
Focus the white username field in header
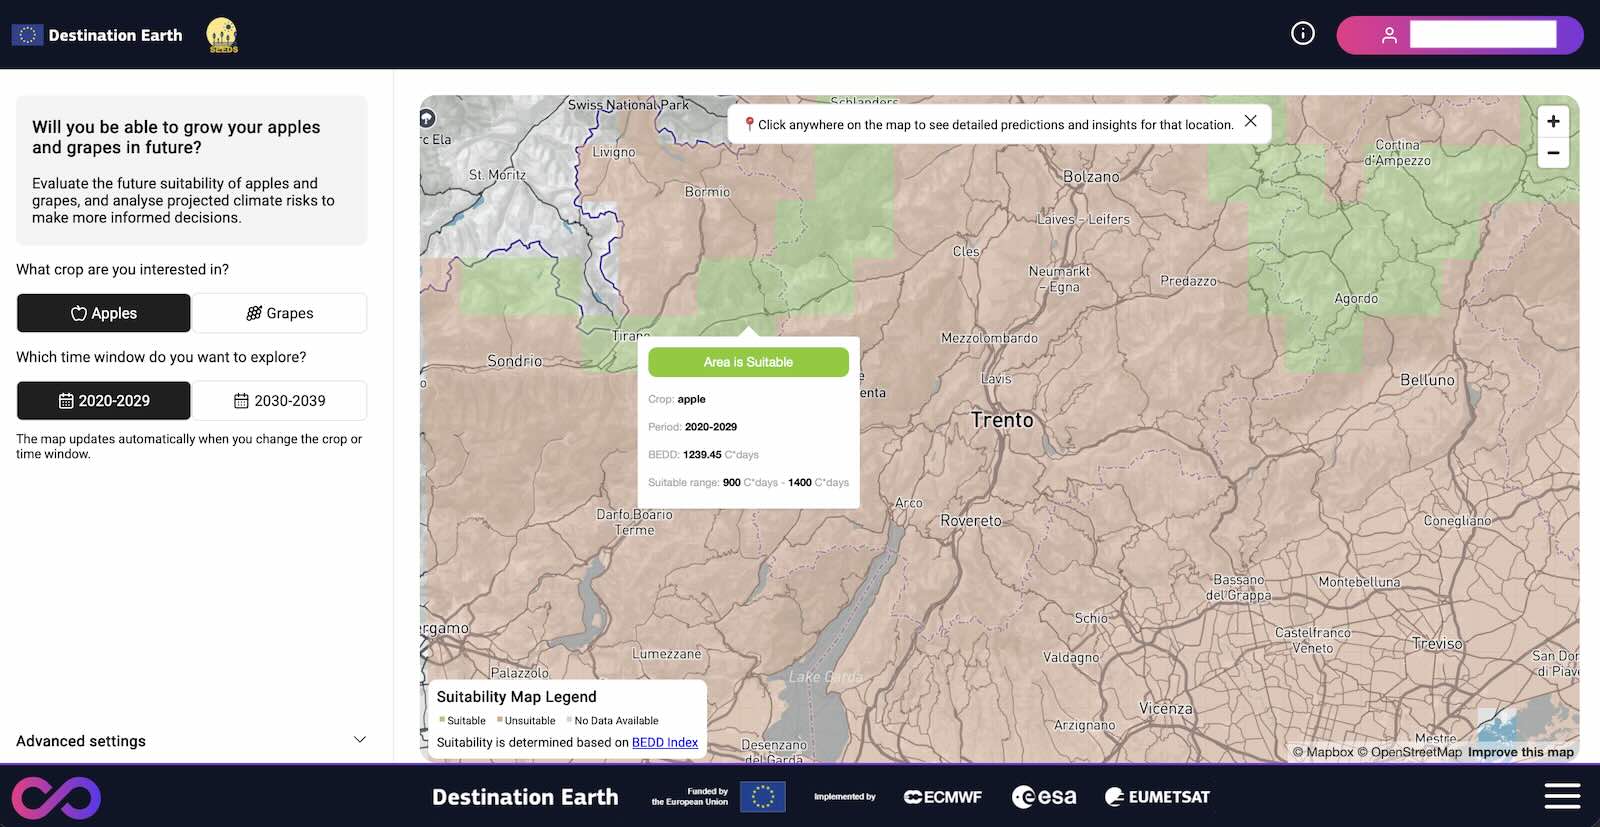tap(1483, 35)
